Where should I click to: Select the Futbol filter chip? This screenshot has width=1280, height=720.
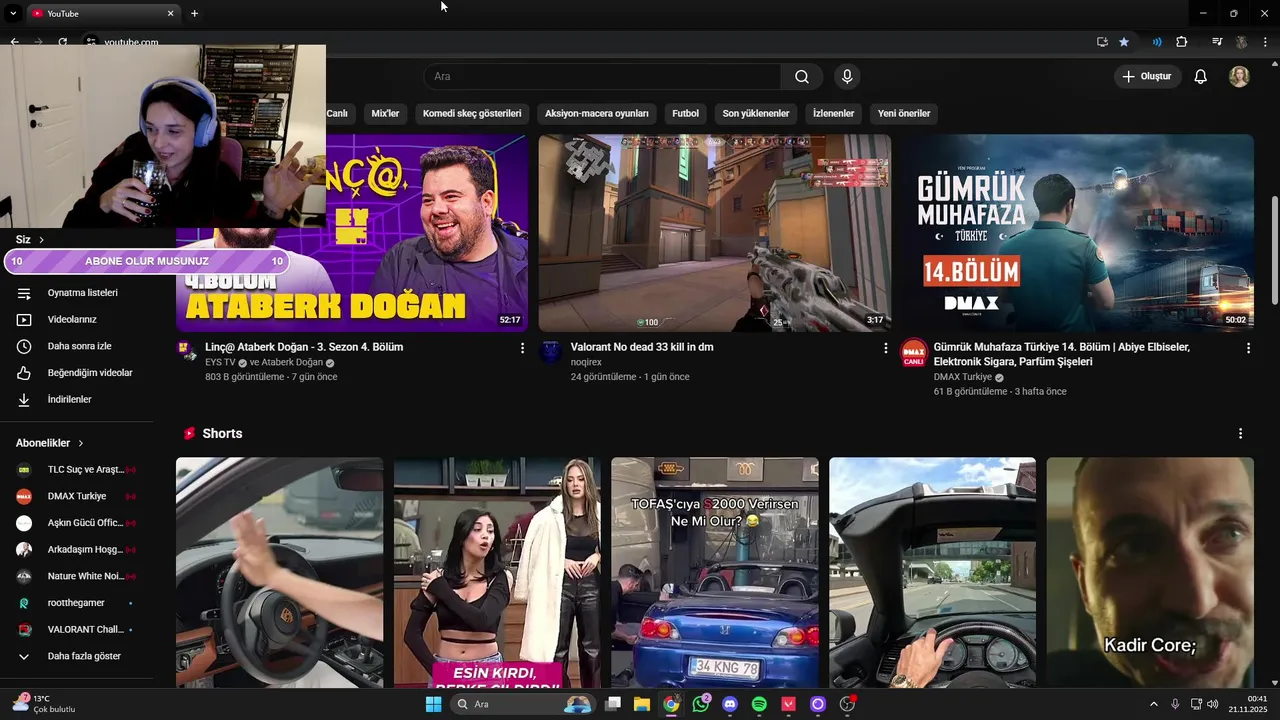pos(685,113)
